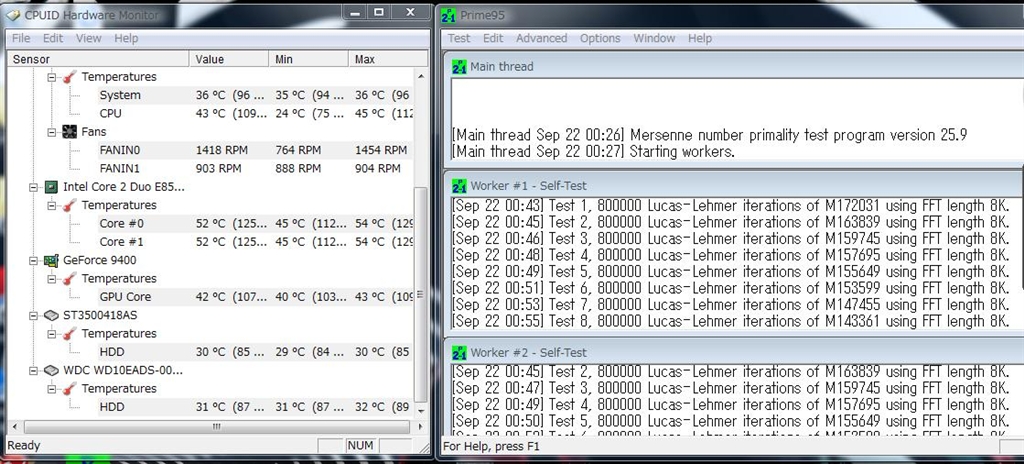Image resolution: width=1024 pixels, height=464 pixels.
Task: Open View menu in Hardware Monitor
Action: coord(88,39)
